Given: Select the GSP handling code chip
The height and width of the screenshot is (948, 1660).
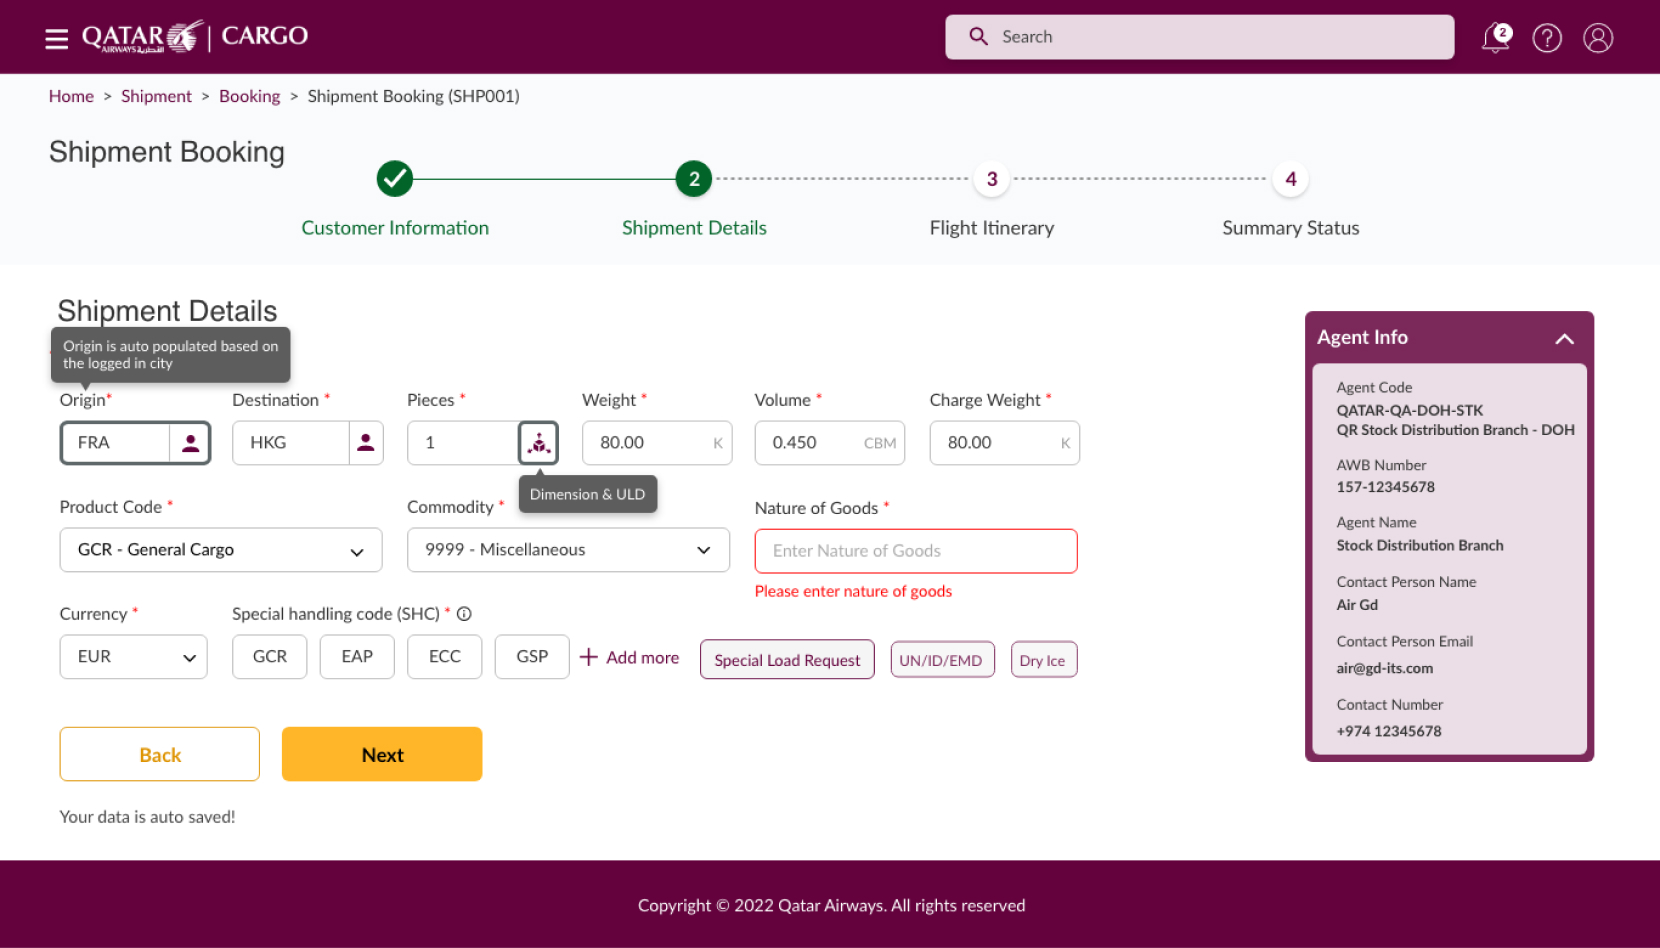Looking at the screenshot, I should point(532,657).
